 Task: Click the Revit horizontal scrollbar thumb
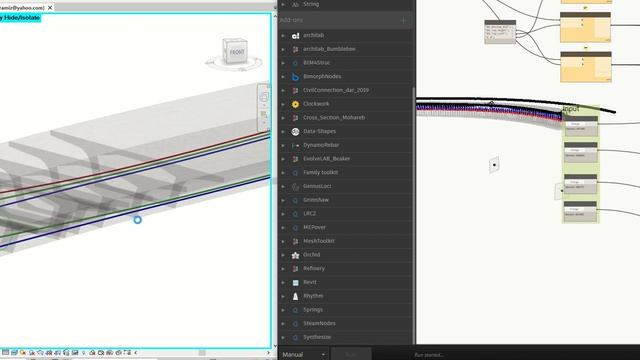pos(202,353)
